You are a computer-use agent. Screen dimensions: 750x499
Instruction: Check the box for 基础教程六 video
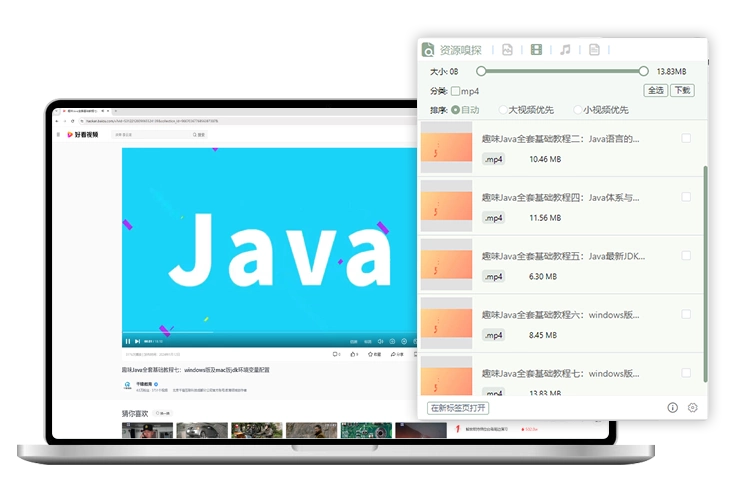[x=686, y=314]
